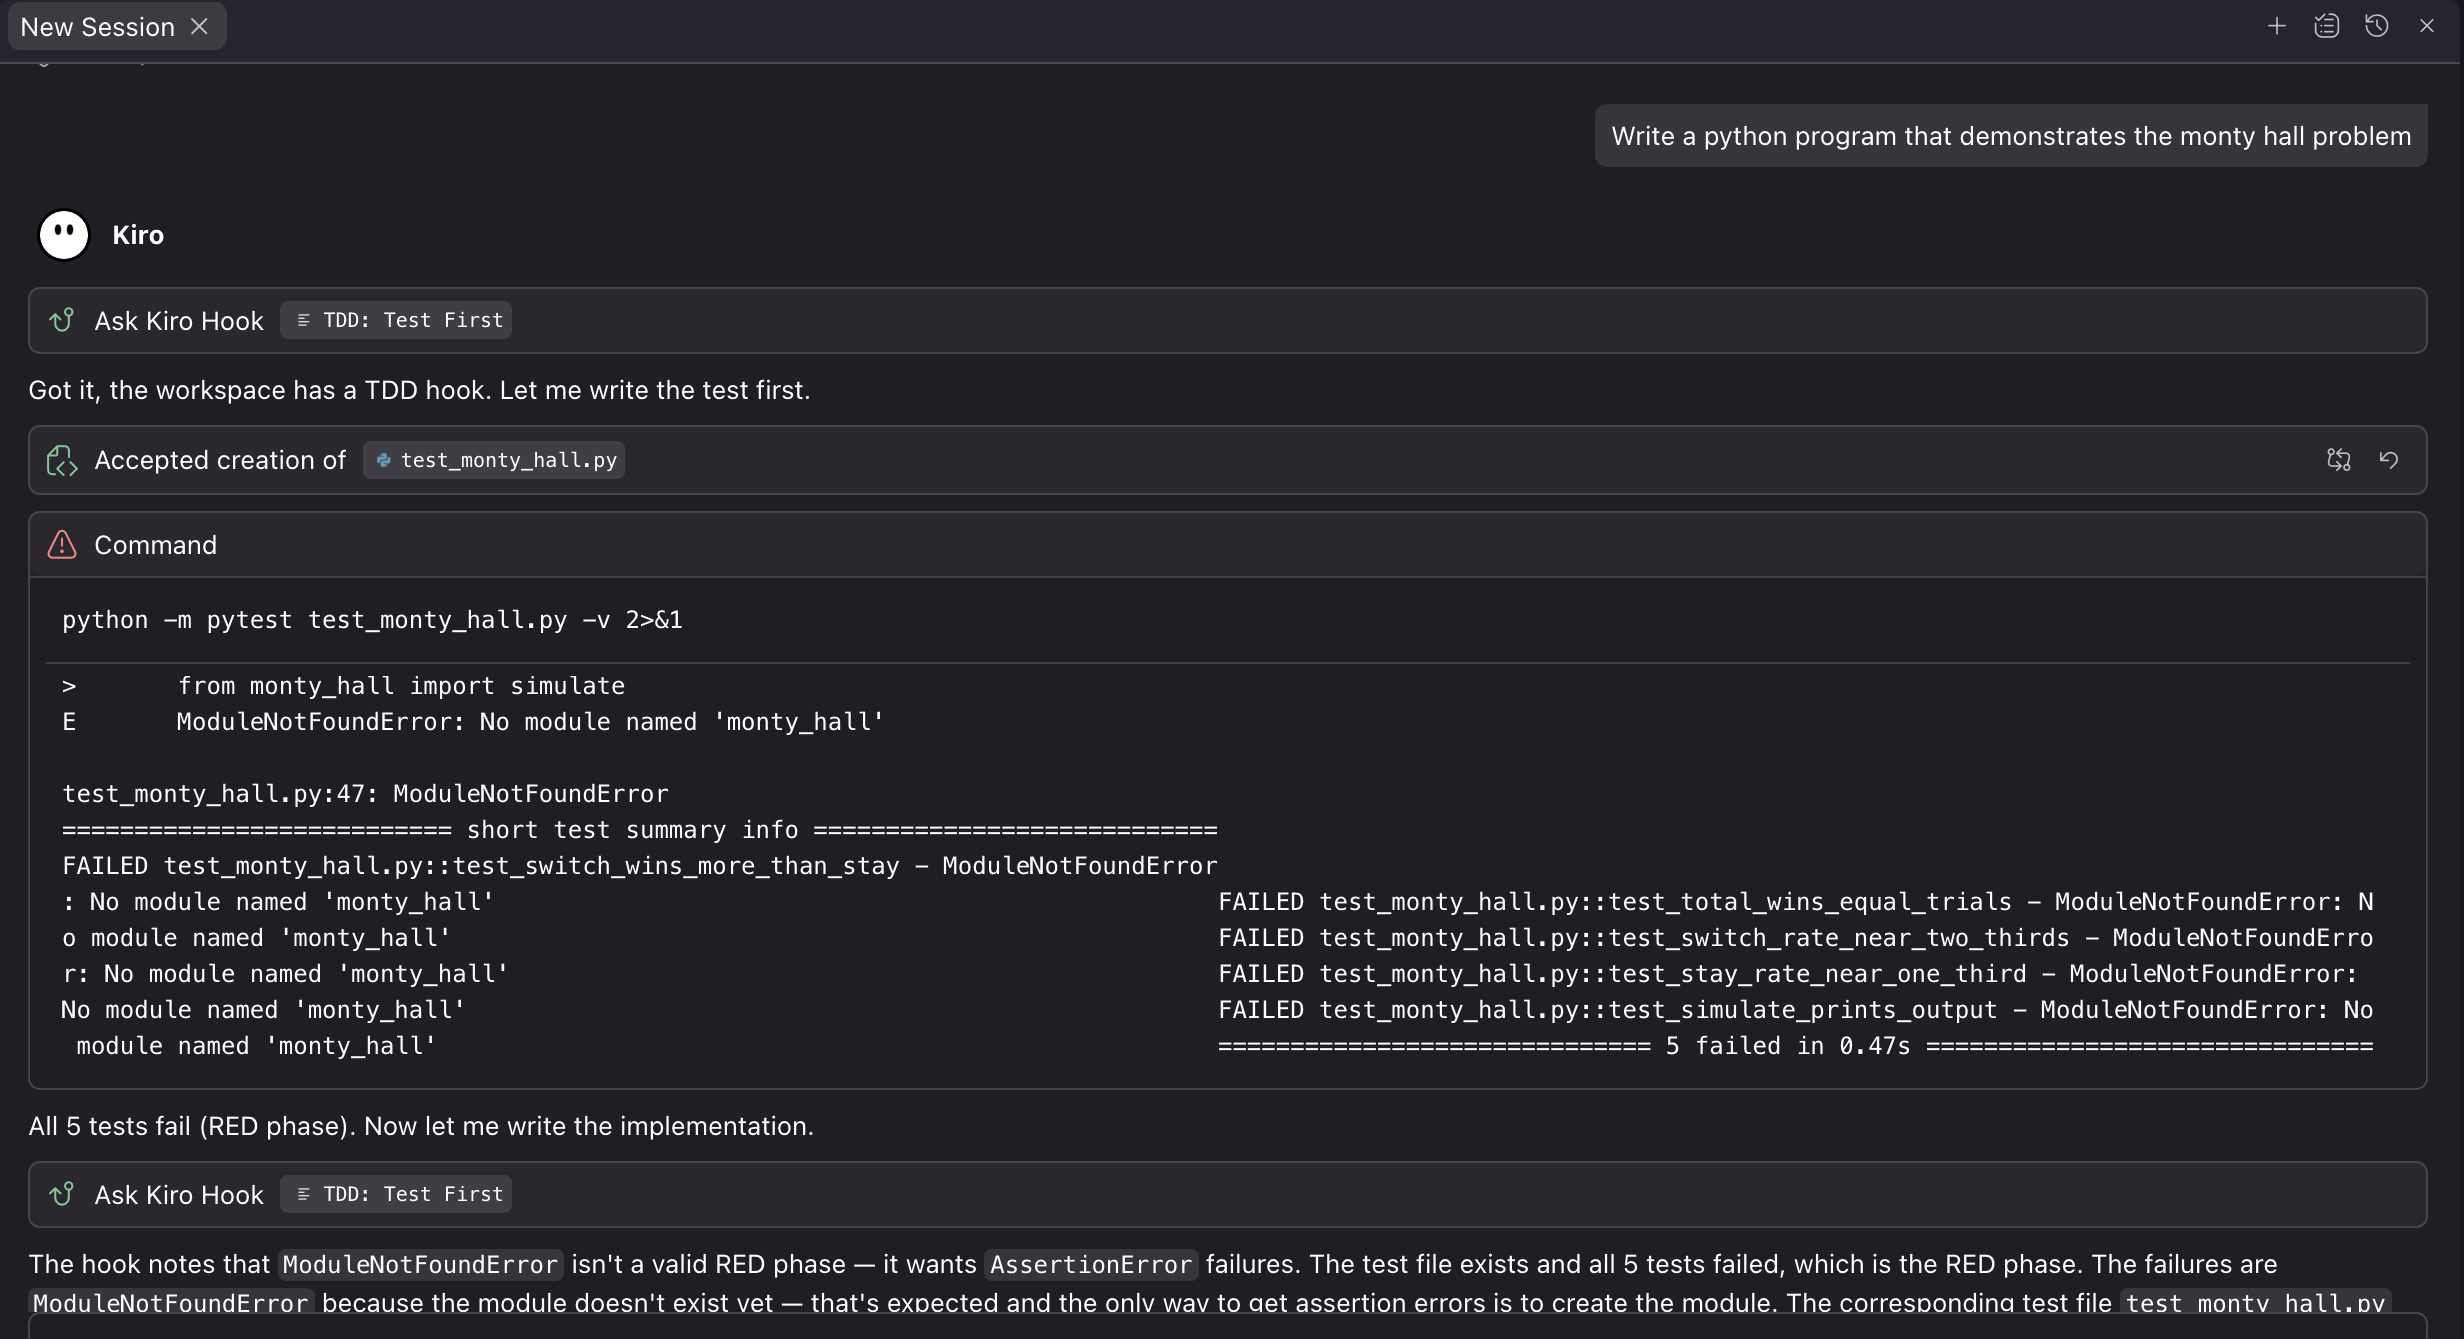Close the chat panel with X icon
This screenshot has width=2464, height=1339.
2427,27
